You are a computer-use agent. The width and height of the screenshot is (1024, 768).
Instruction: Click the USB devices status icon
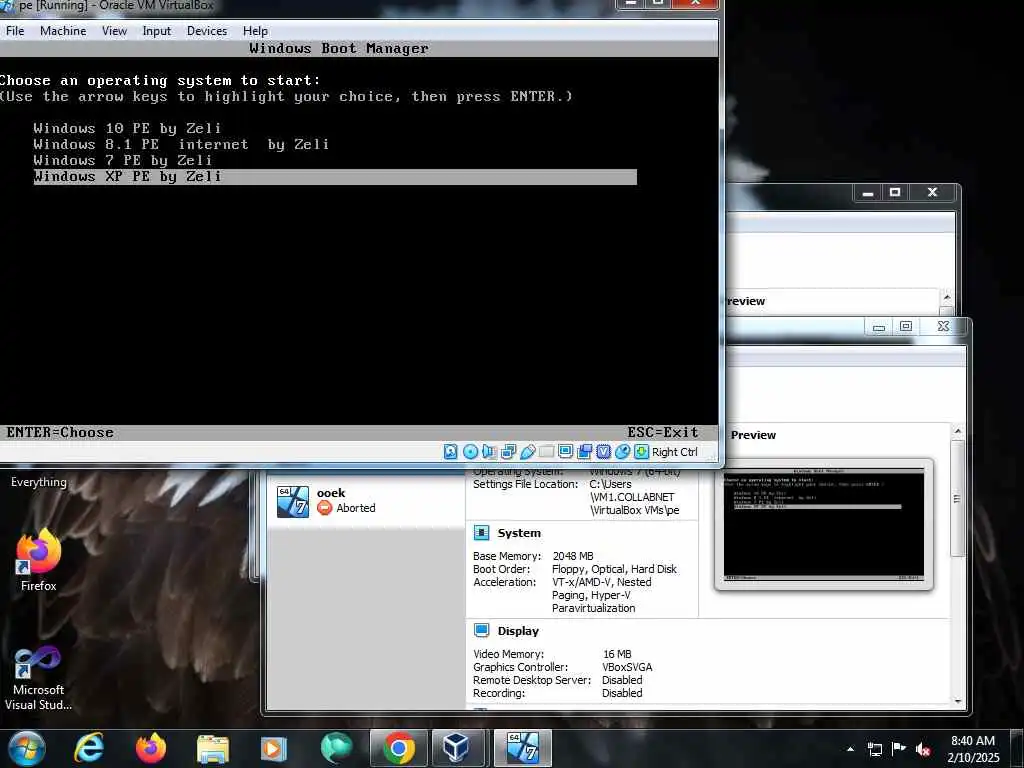(528, 452)
